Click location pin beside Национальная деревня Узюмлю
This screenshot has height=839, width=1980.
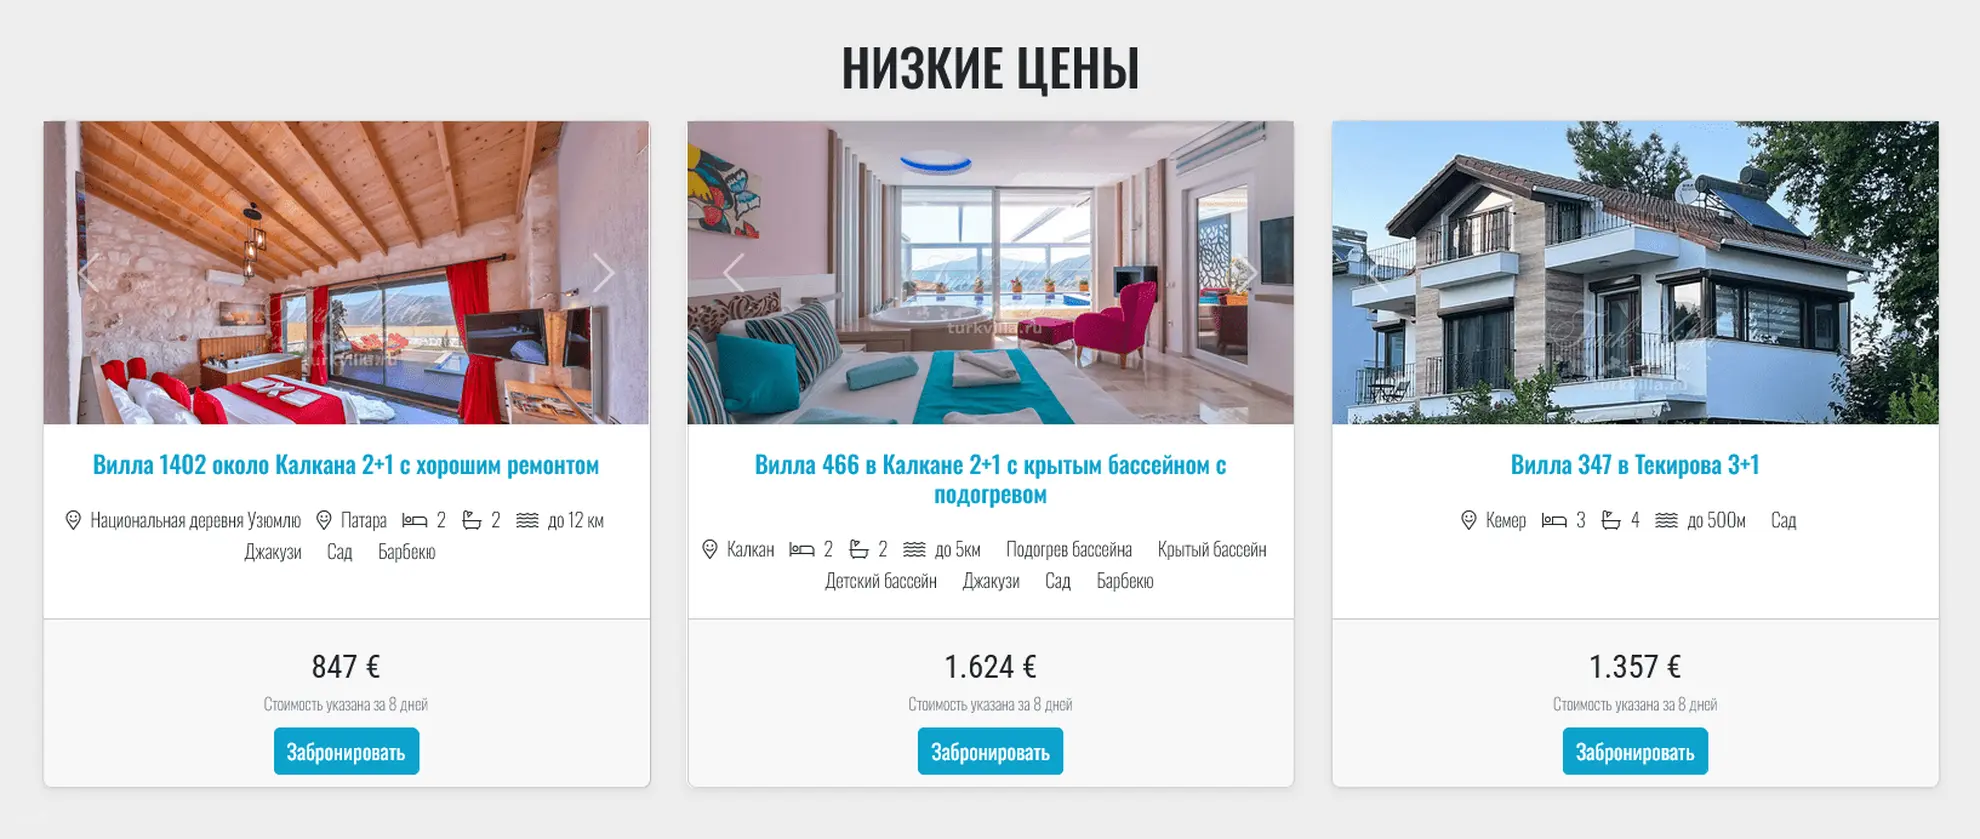click(x=73, y=520)
